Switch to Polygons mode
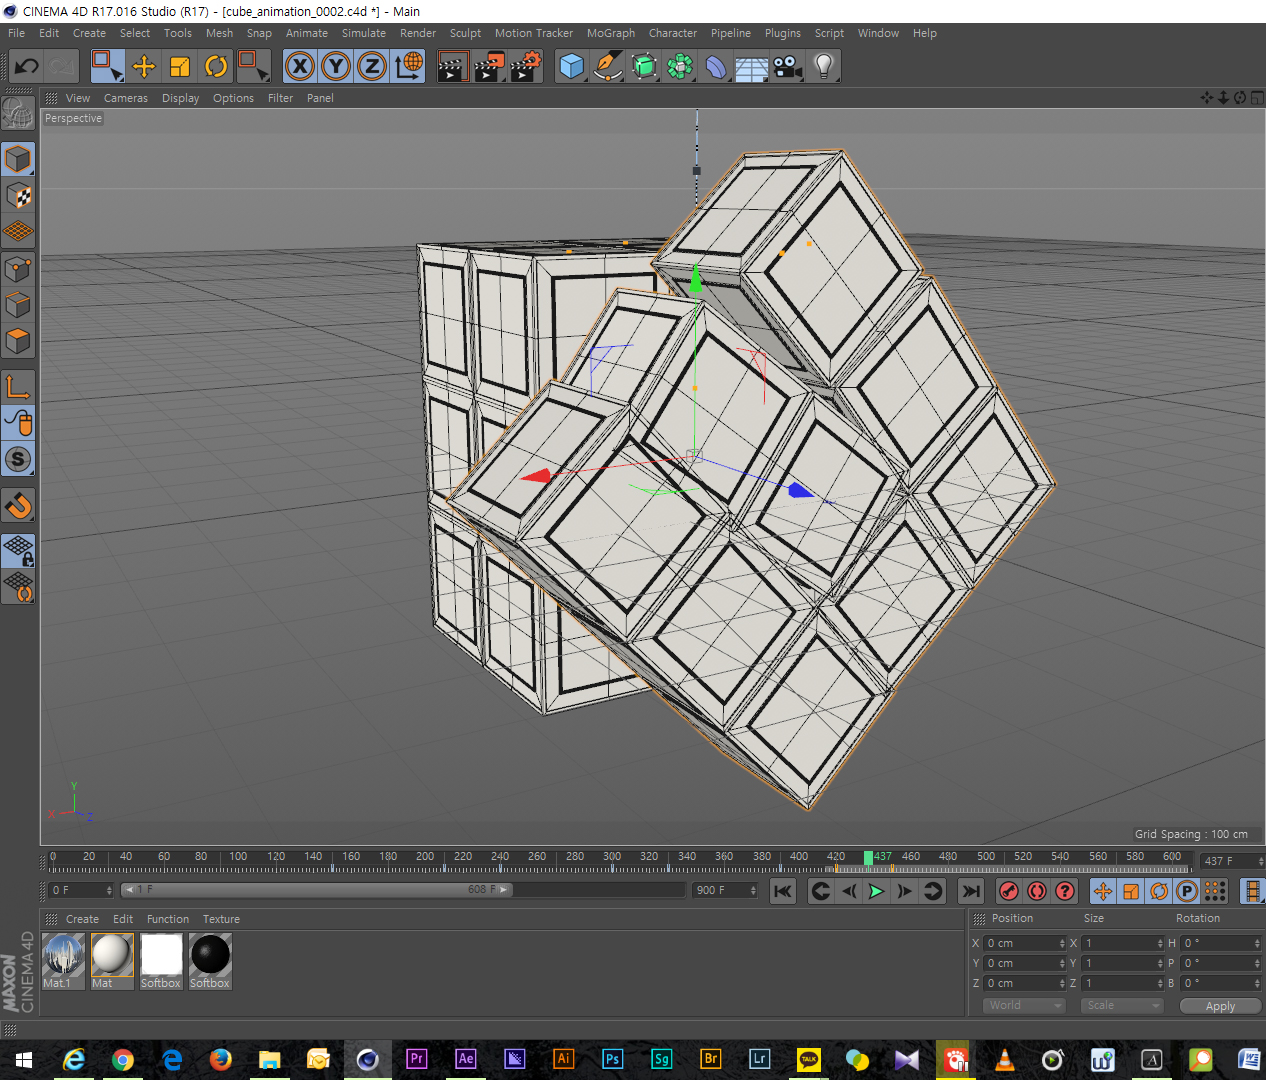This screenshot has width=1266, height=1080. coord(18,341)
